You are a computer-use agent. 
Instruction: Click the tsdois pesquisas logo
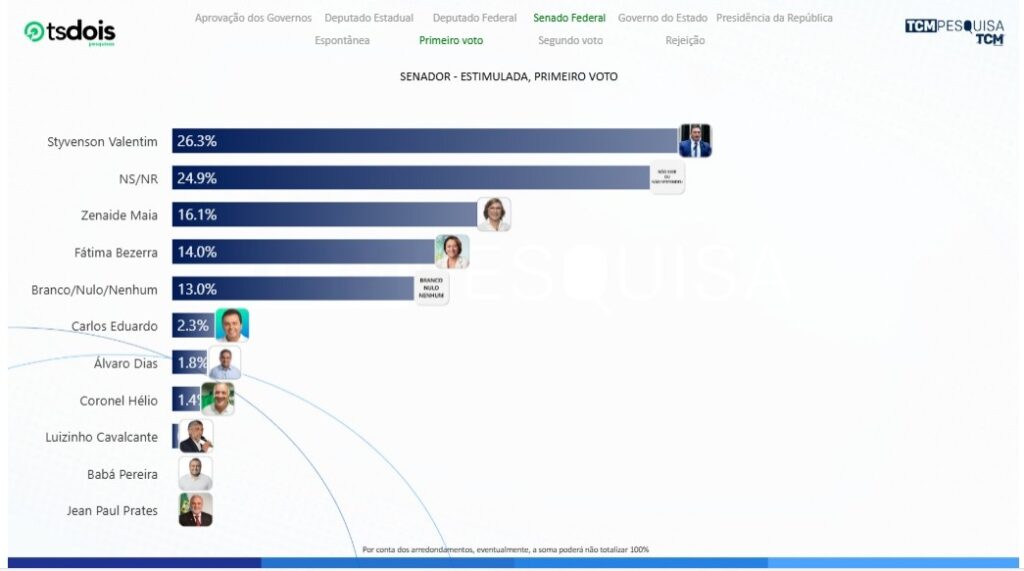point(69,33)
